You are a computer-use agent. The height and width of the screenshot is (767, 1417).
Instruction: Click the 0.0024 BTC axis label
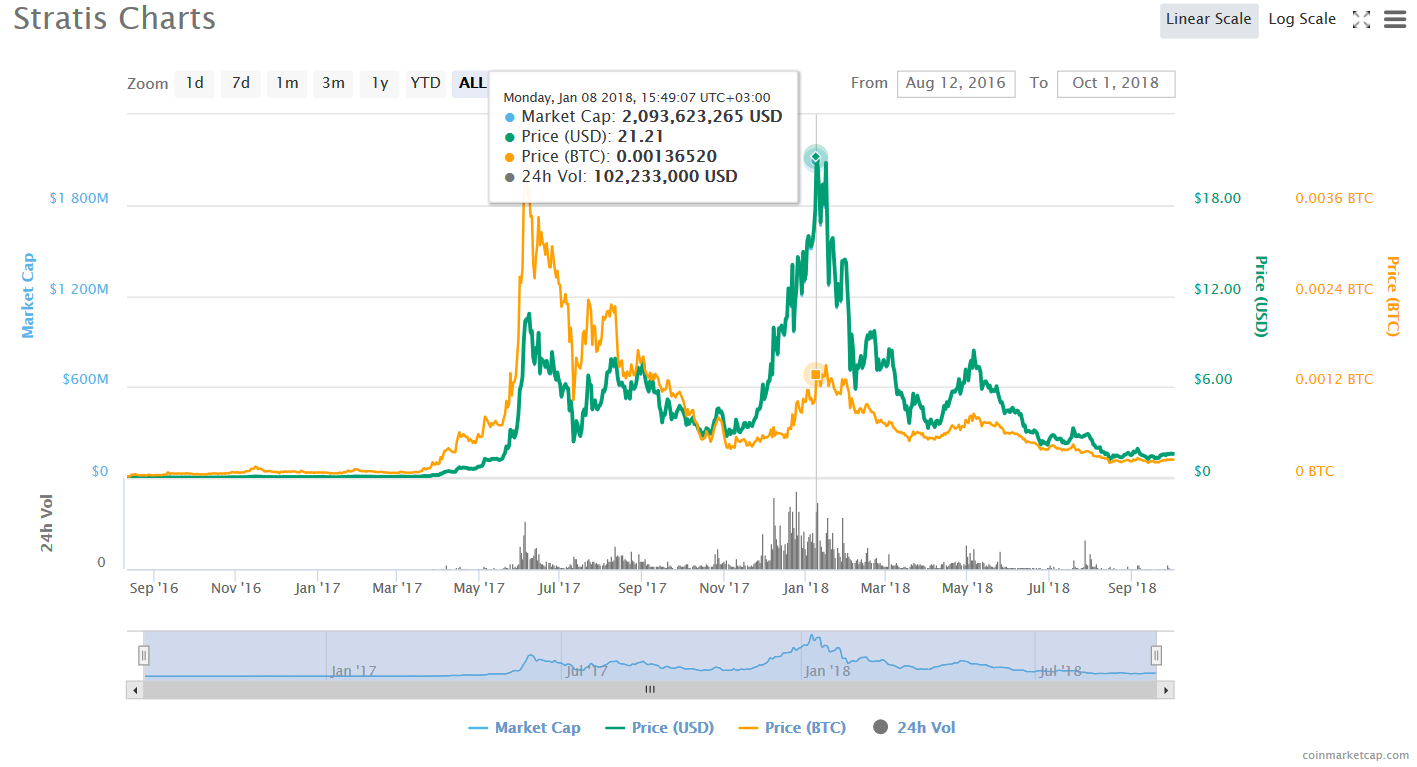pos(1335,289)
